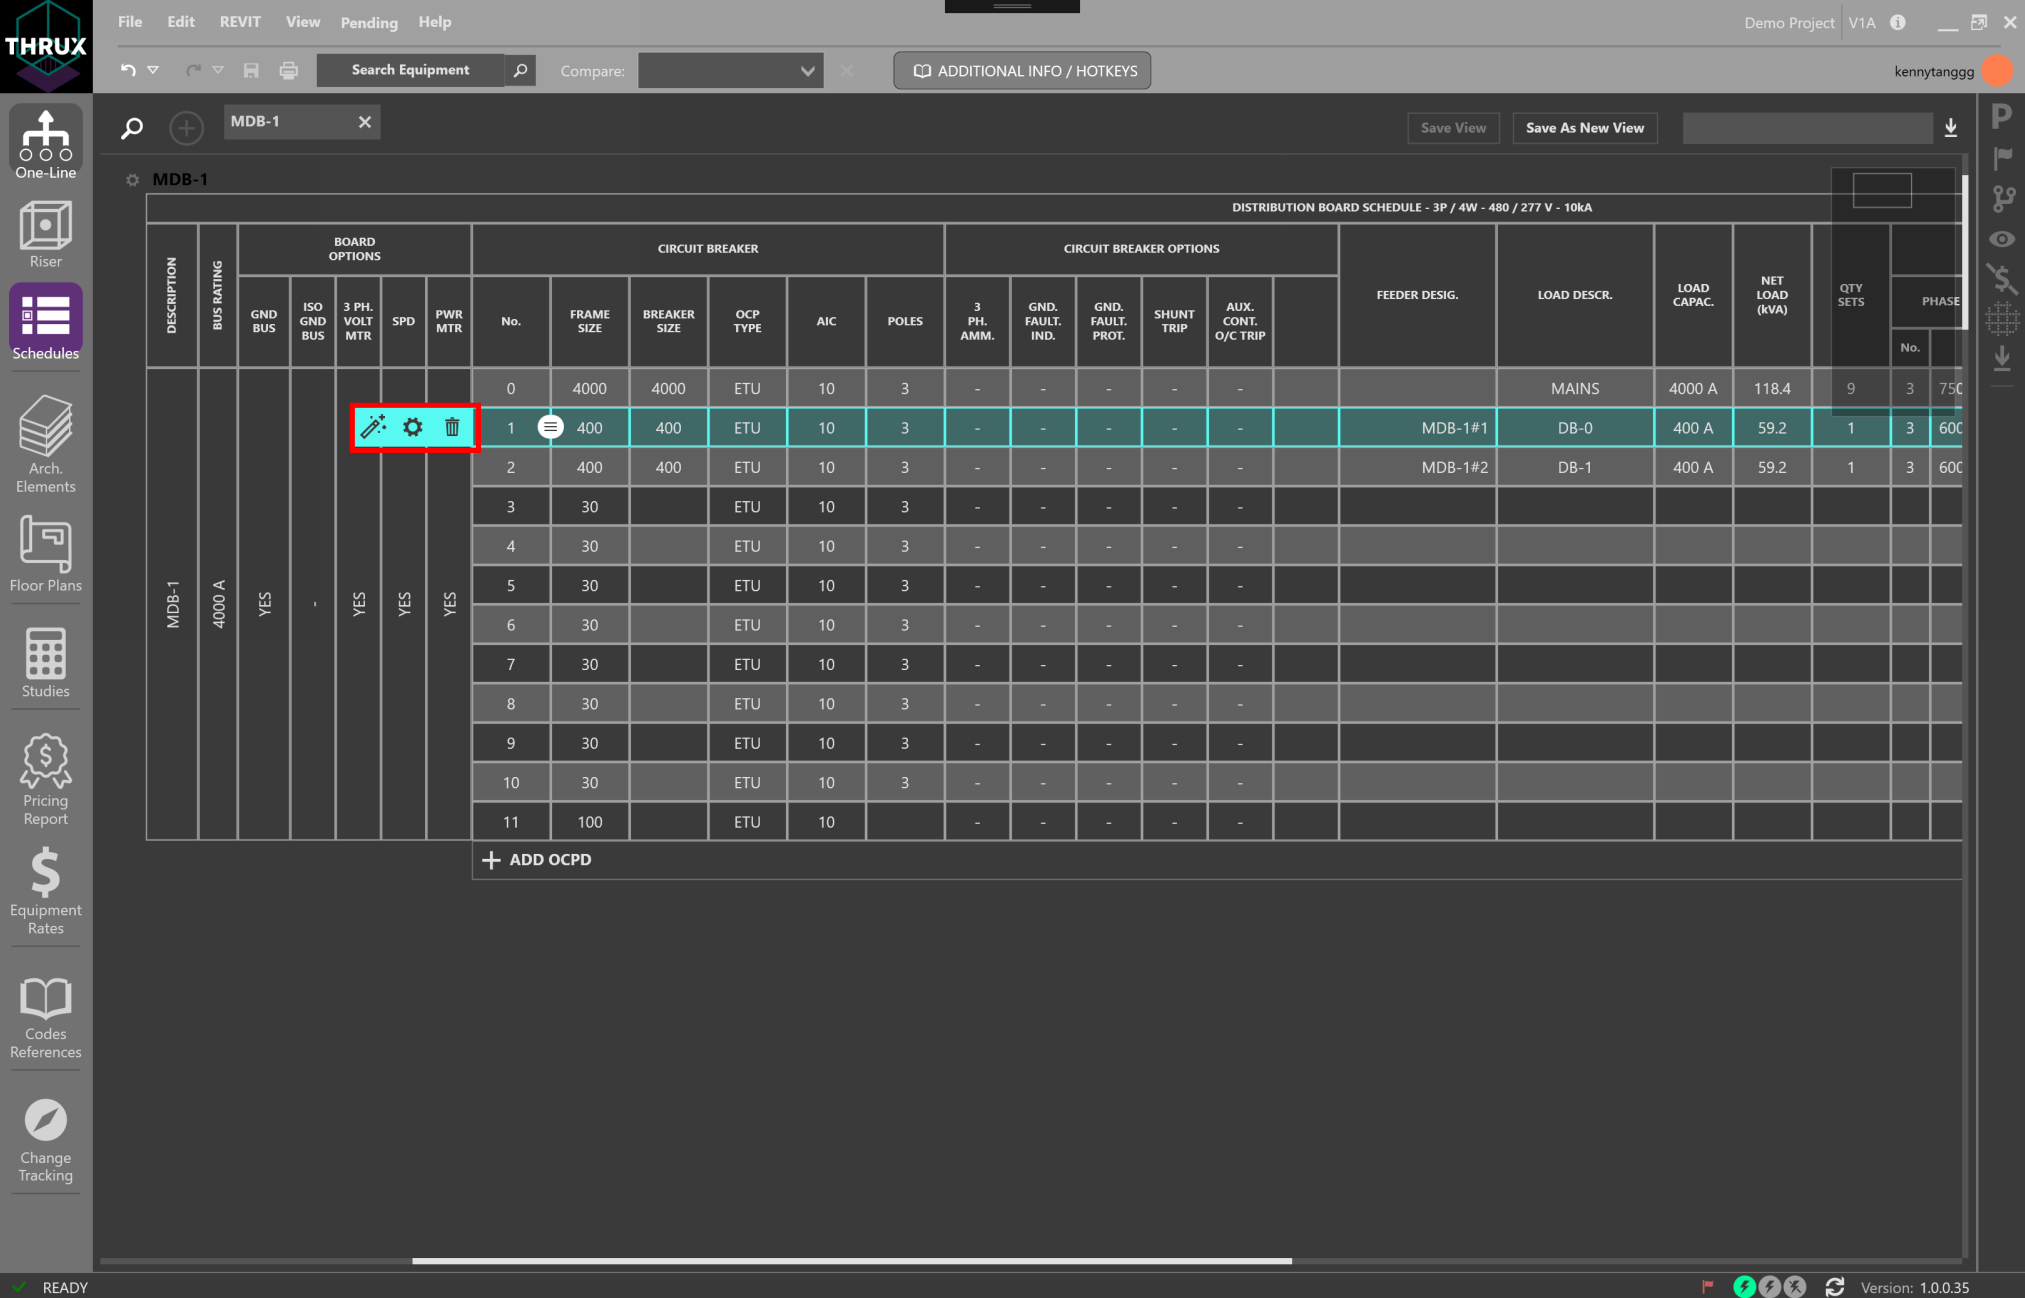Click the branch icon in right sidebar
2025x1298 pixels.
[2002, 198]
